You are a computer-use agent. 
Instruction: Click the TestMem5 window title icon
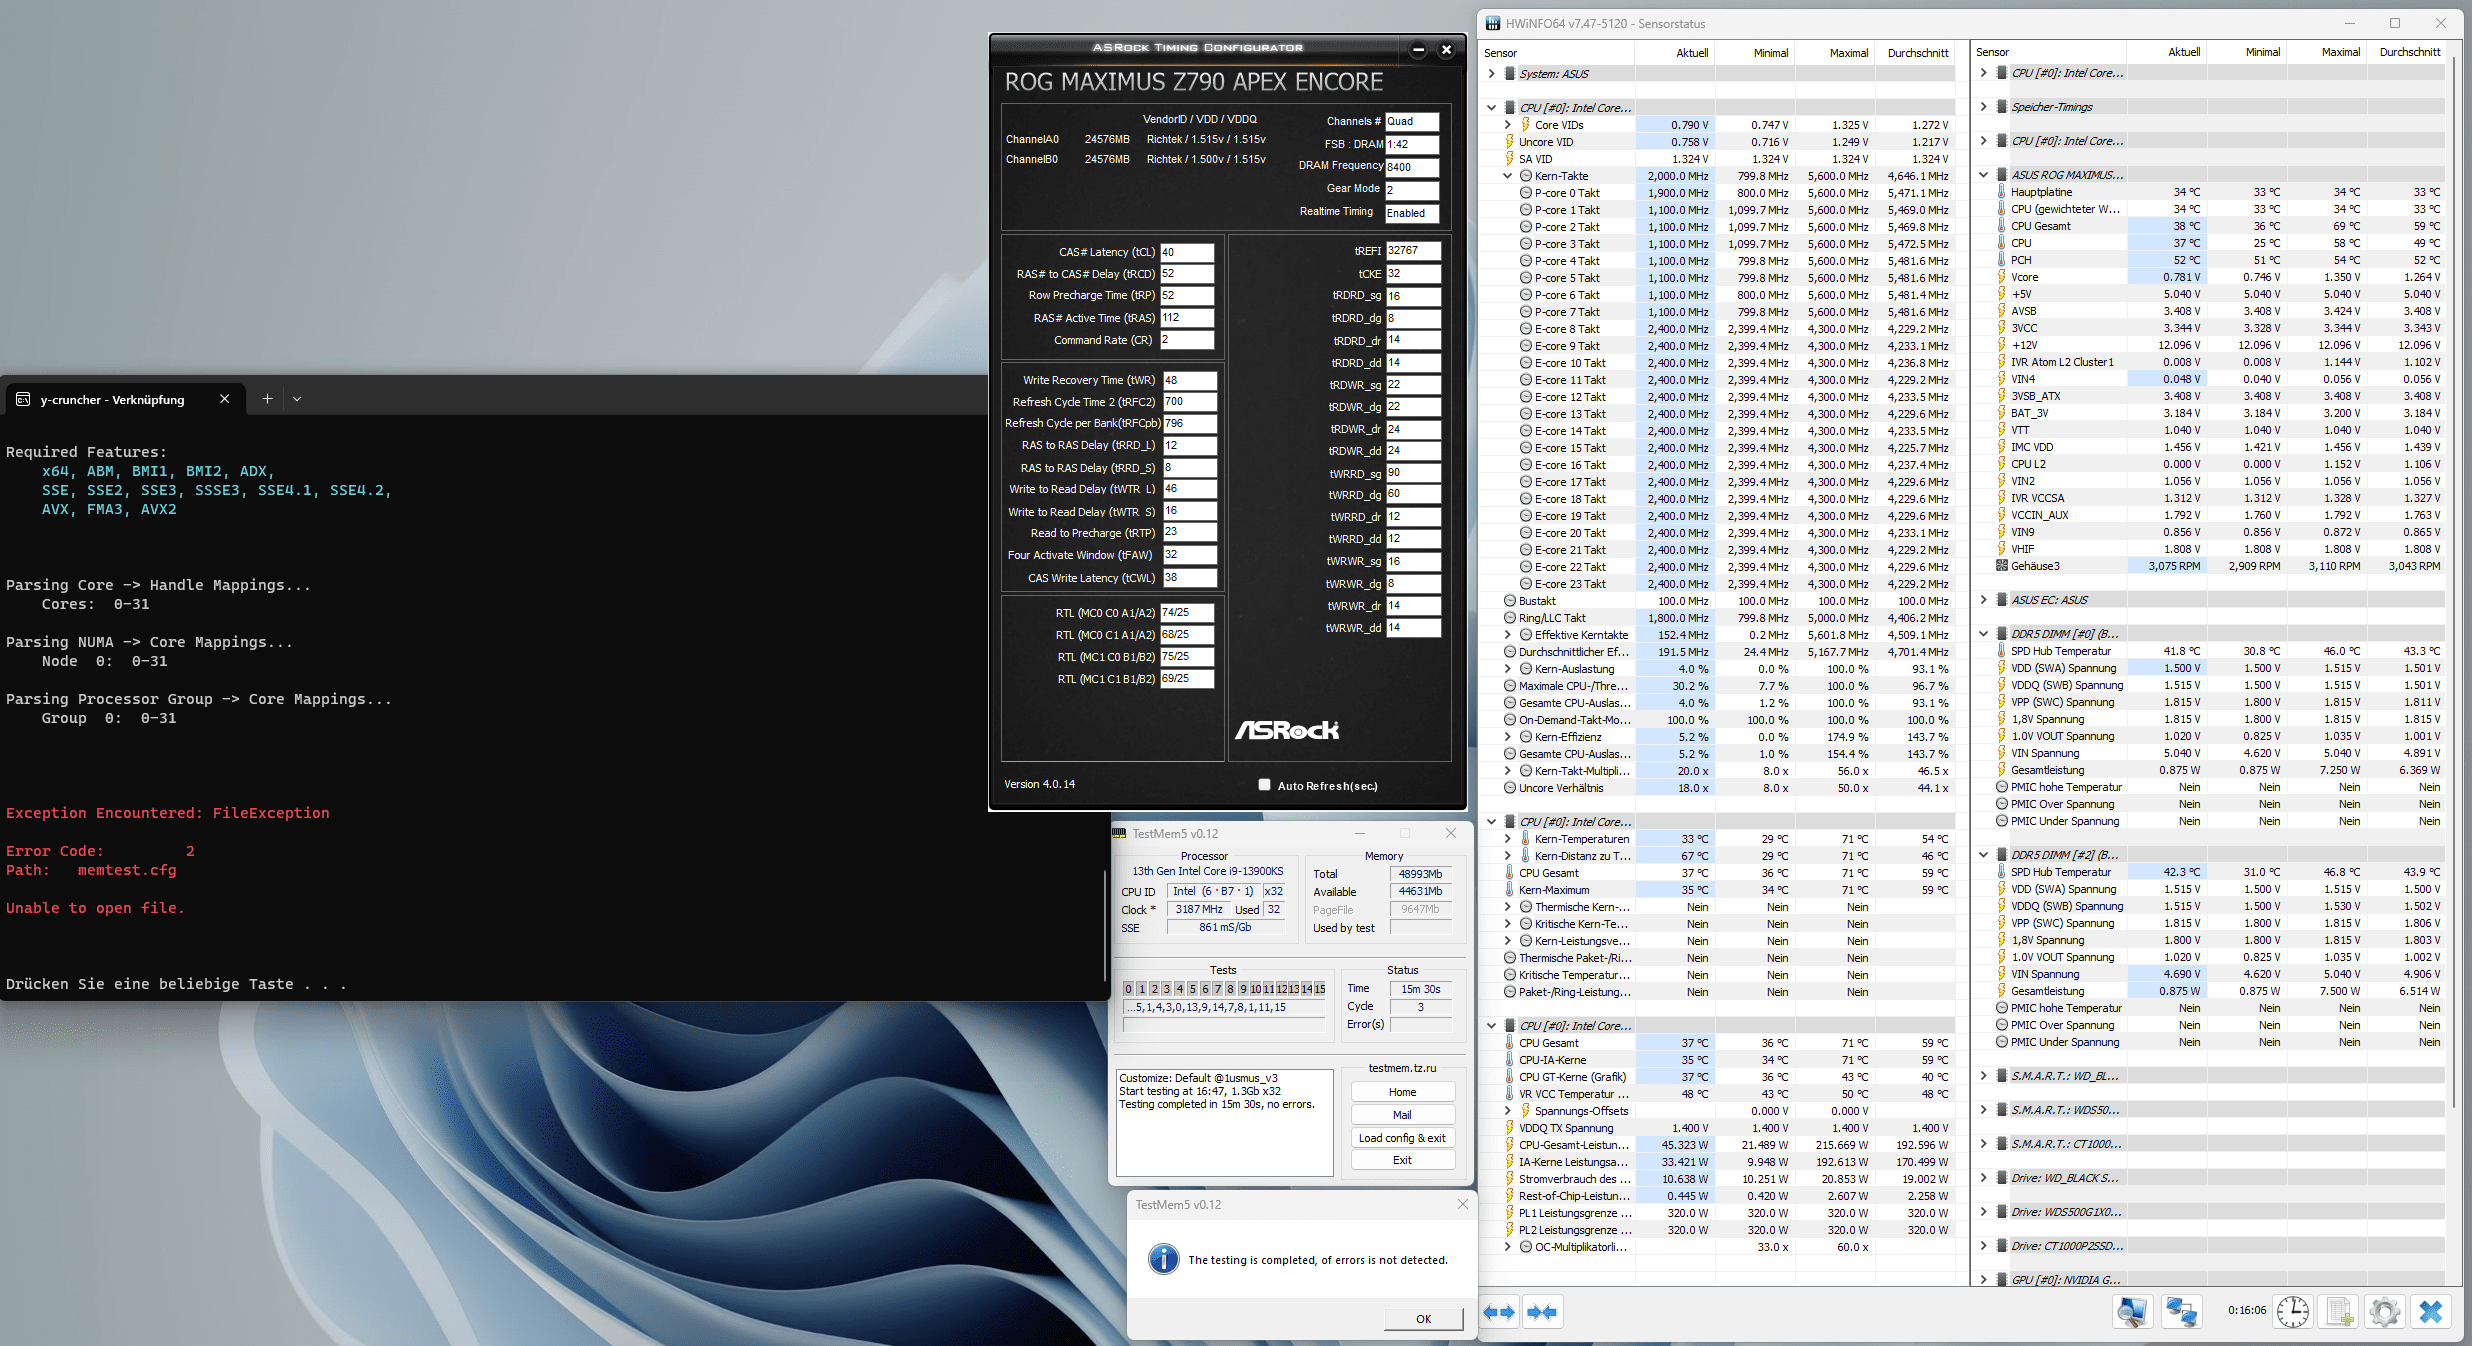(x=1120, y=833)
